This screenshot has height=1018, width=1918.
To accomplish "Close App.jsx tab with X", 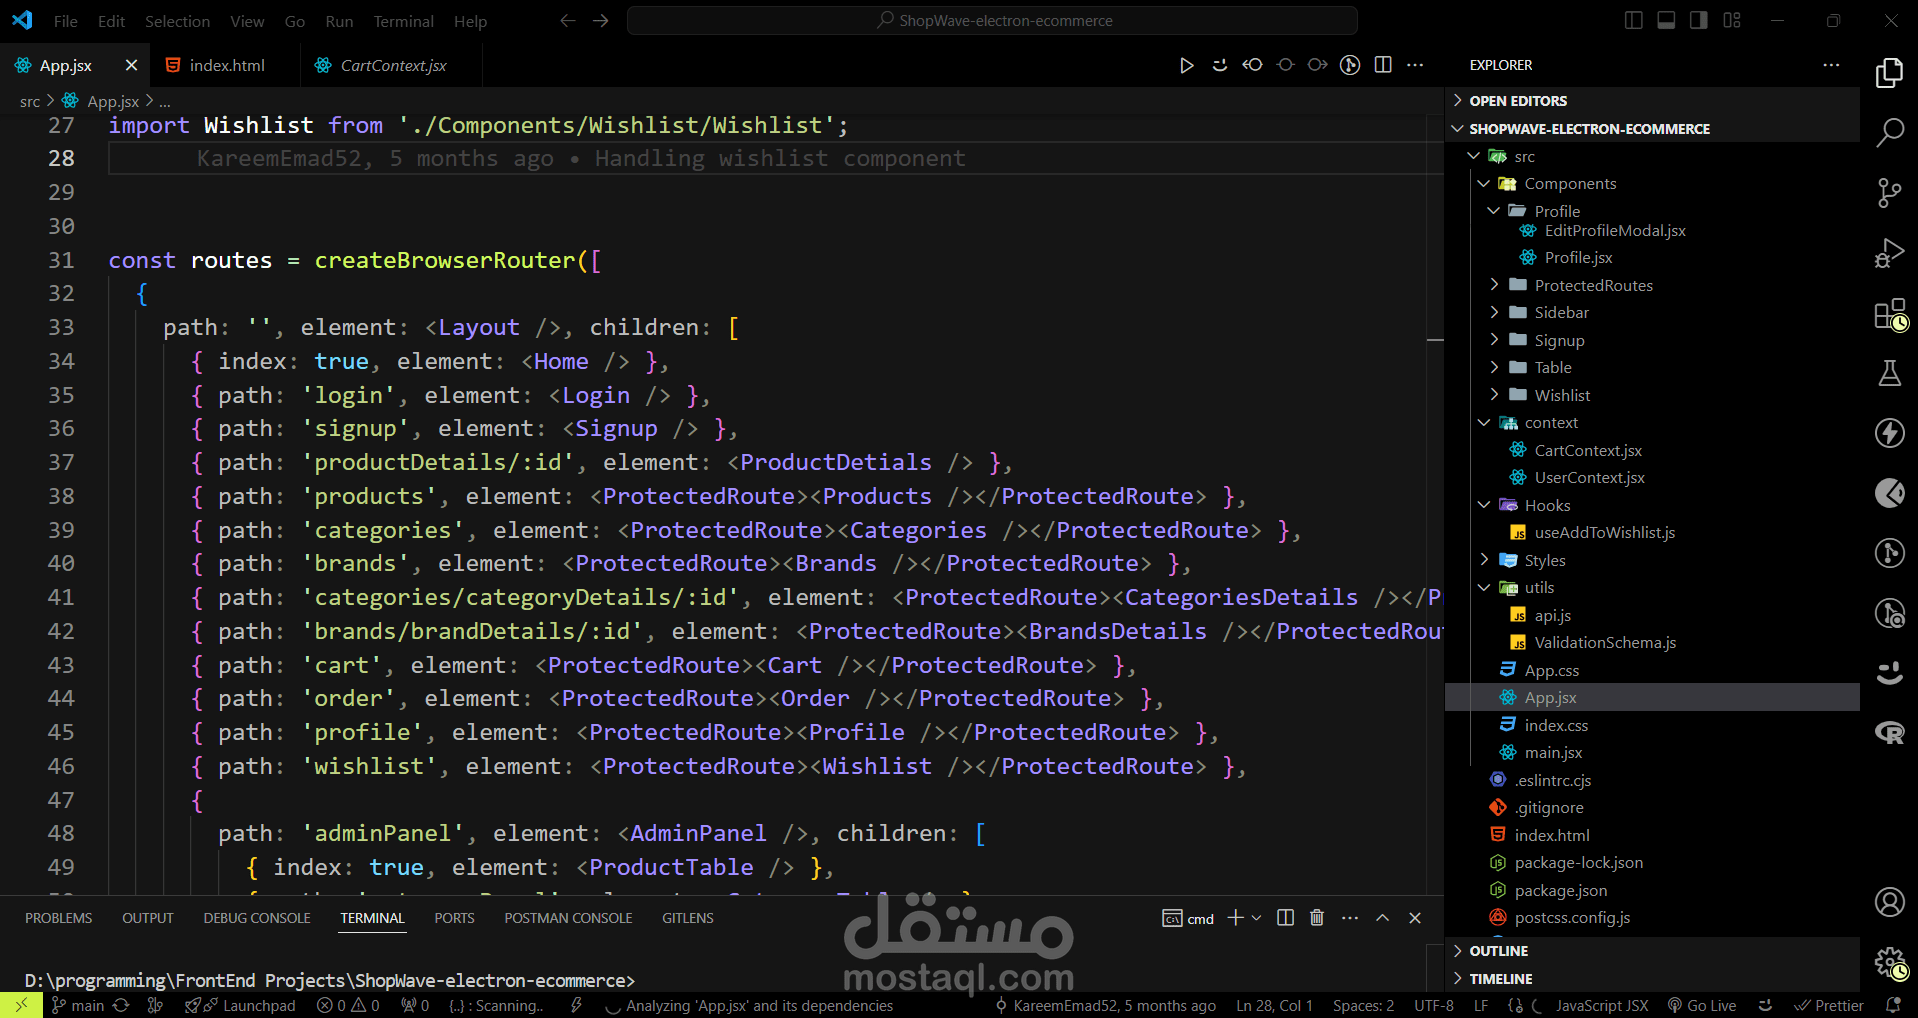I will 131,65.
